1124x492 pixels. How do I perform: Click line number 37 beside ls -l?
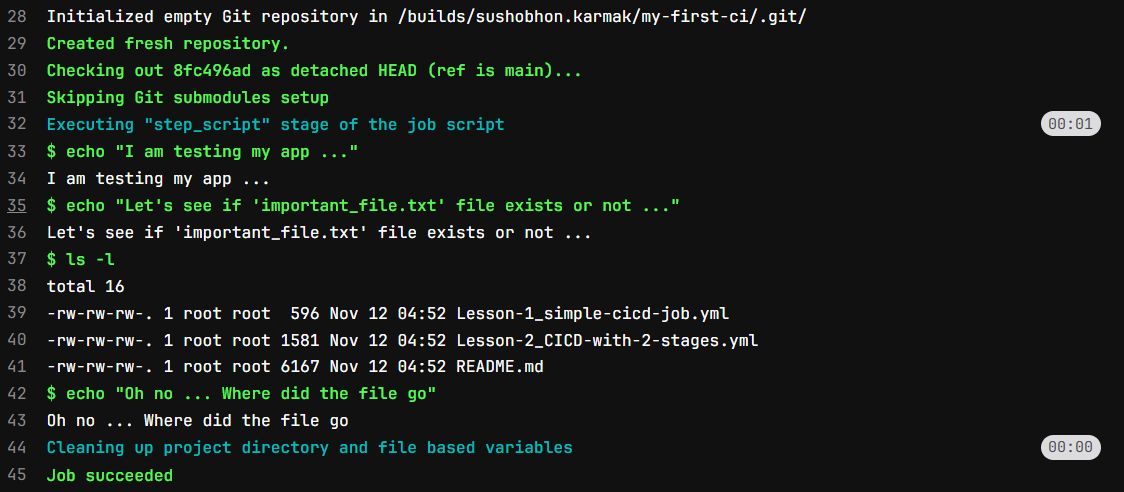(17, 260)
